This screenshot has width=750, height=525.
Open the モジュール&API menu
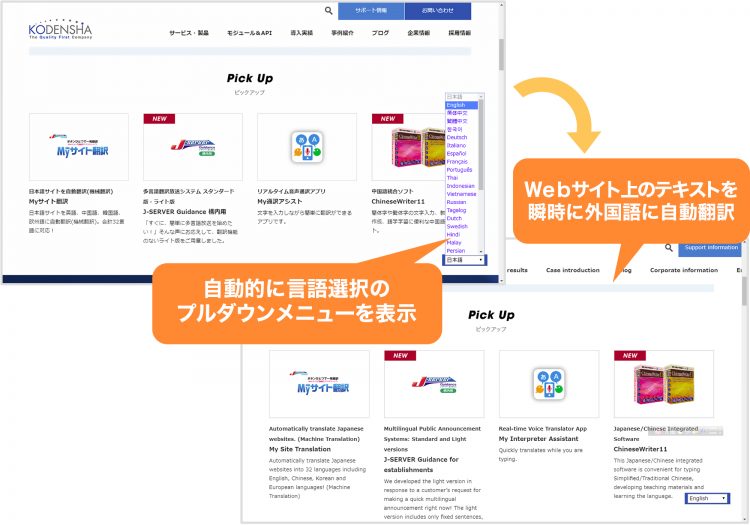249,33
